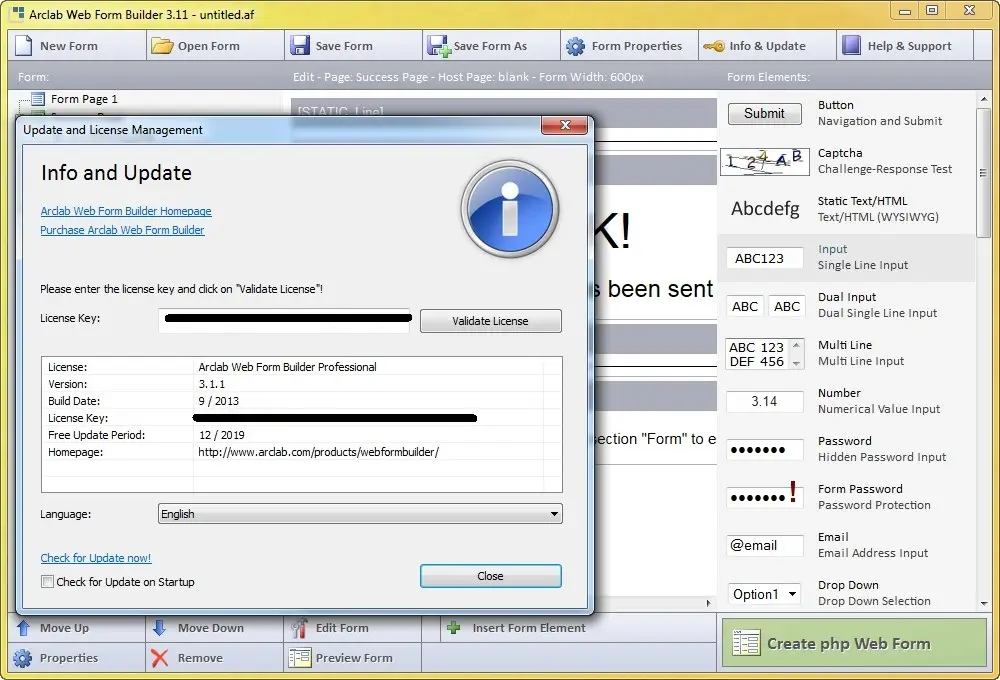The image size is (1000, 680).
Task: Select the Submit button form element
Action: (x=764, y=114)
